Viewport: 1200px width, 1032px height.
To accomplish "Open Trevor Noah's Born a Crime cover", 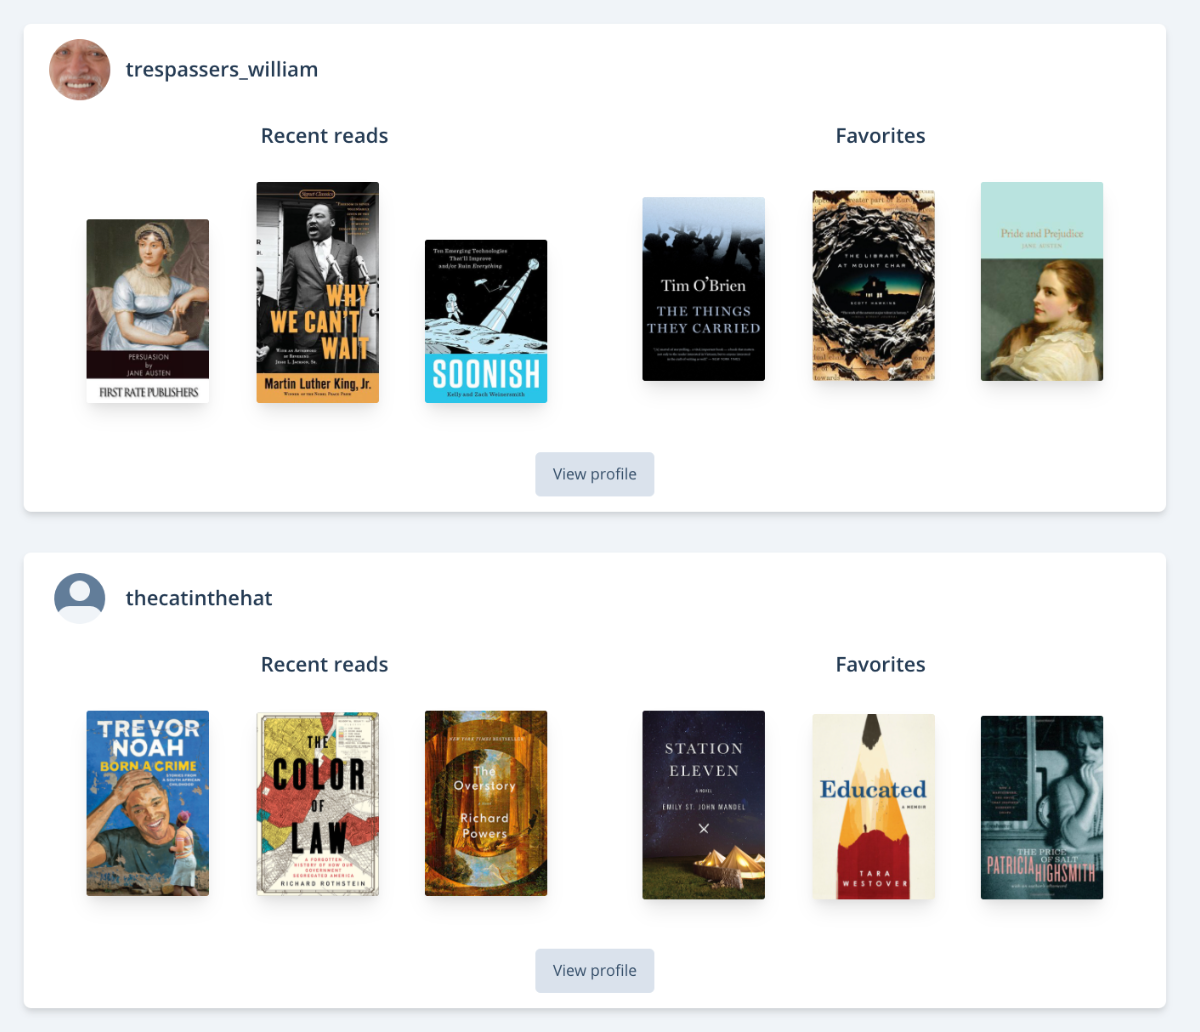I will (148, 803).
